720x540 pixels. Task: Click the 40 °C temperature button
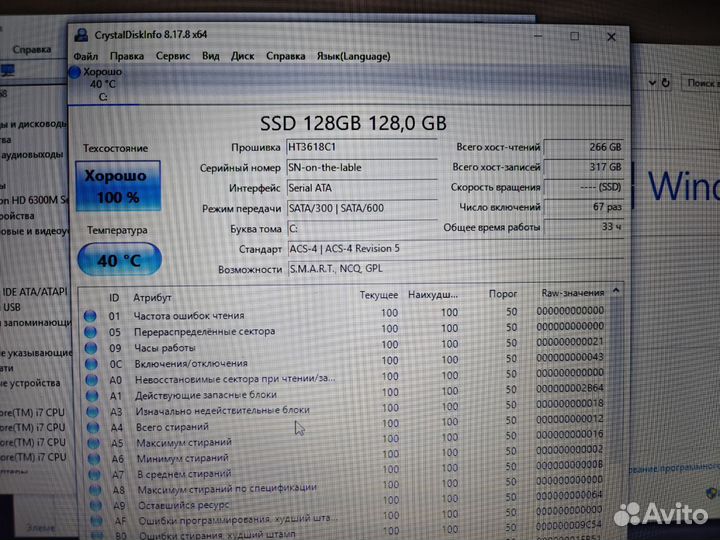point(119,260)
